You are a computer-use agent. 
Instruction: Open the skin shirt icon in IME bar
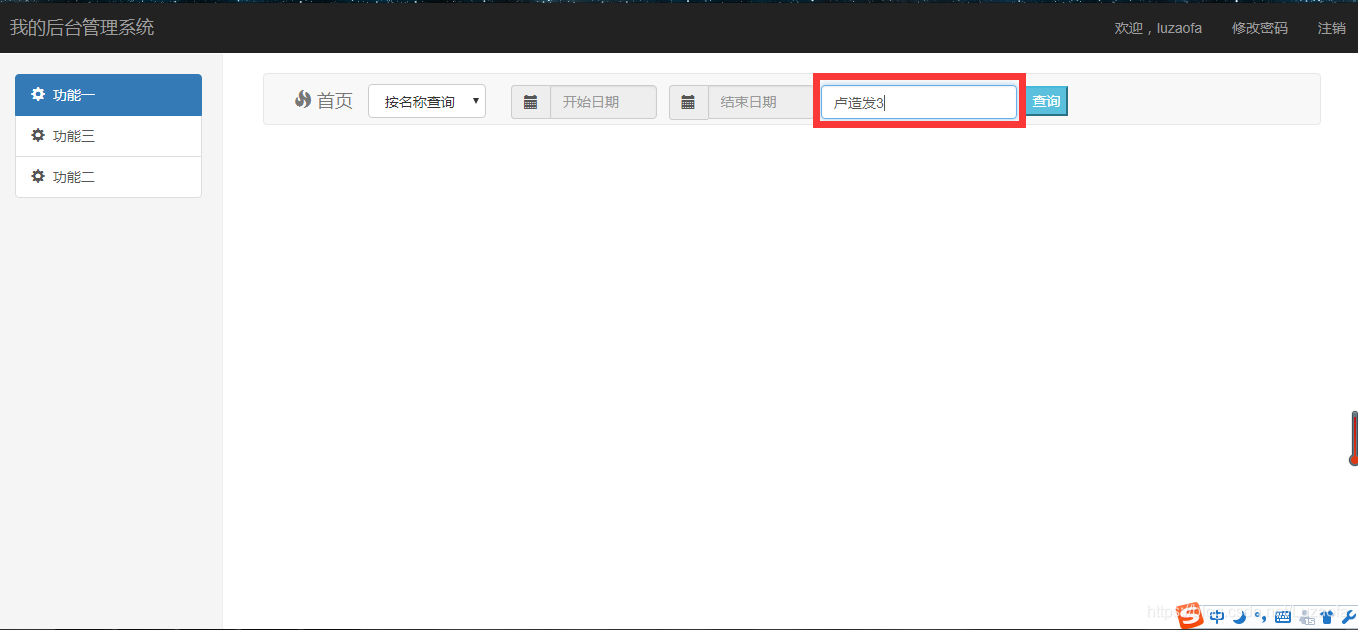pyautogui.click(x=1327, y=617)
